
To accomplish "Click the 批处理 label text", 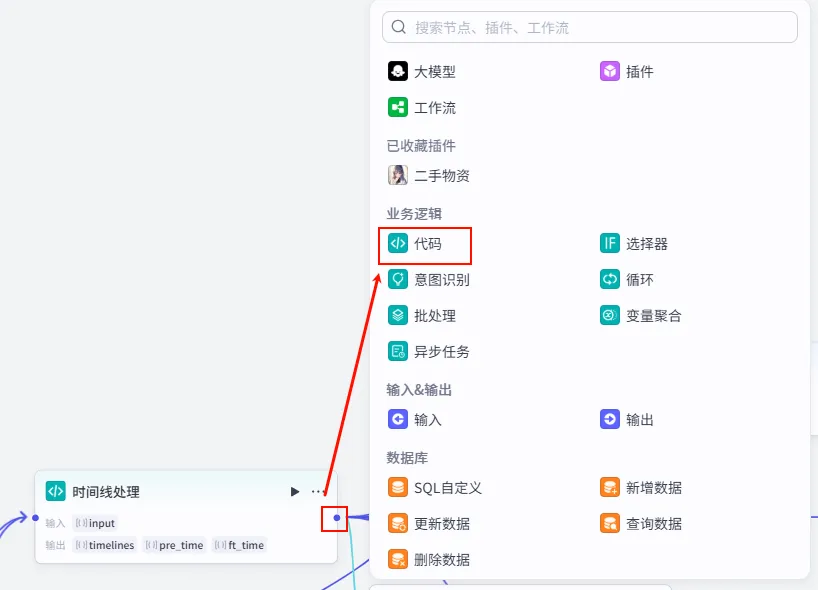I will pyautogui.click(x=435, y=316).
